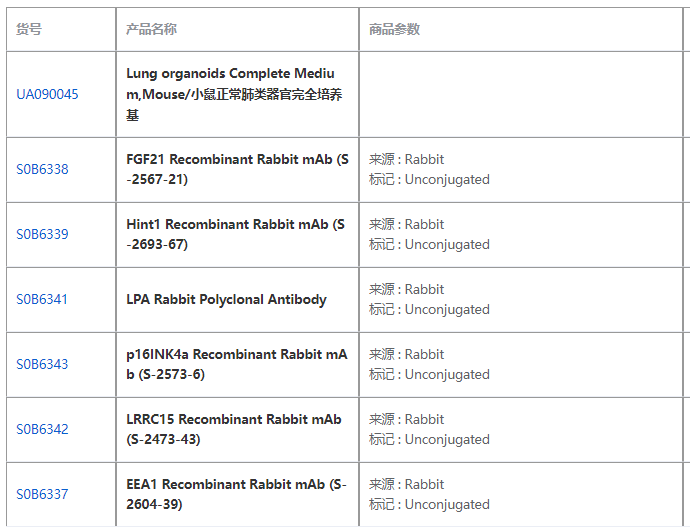Click Hint1 Recombinant Rabbit mAb name
690x531 pixels.
pyautogui.click(x=236, y=235)
